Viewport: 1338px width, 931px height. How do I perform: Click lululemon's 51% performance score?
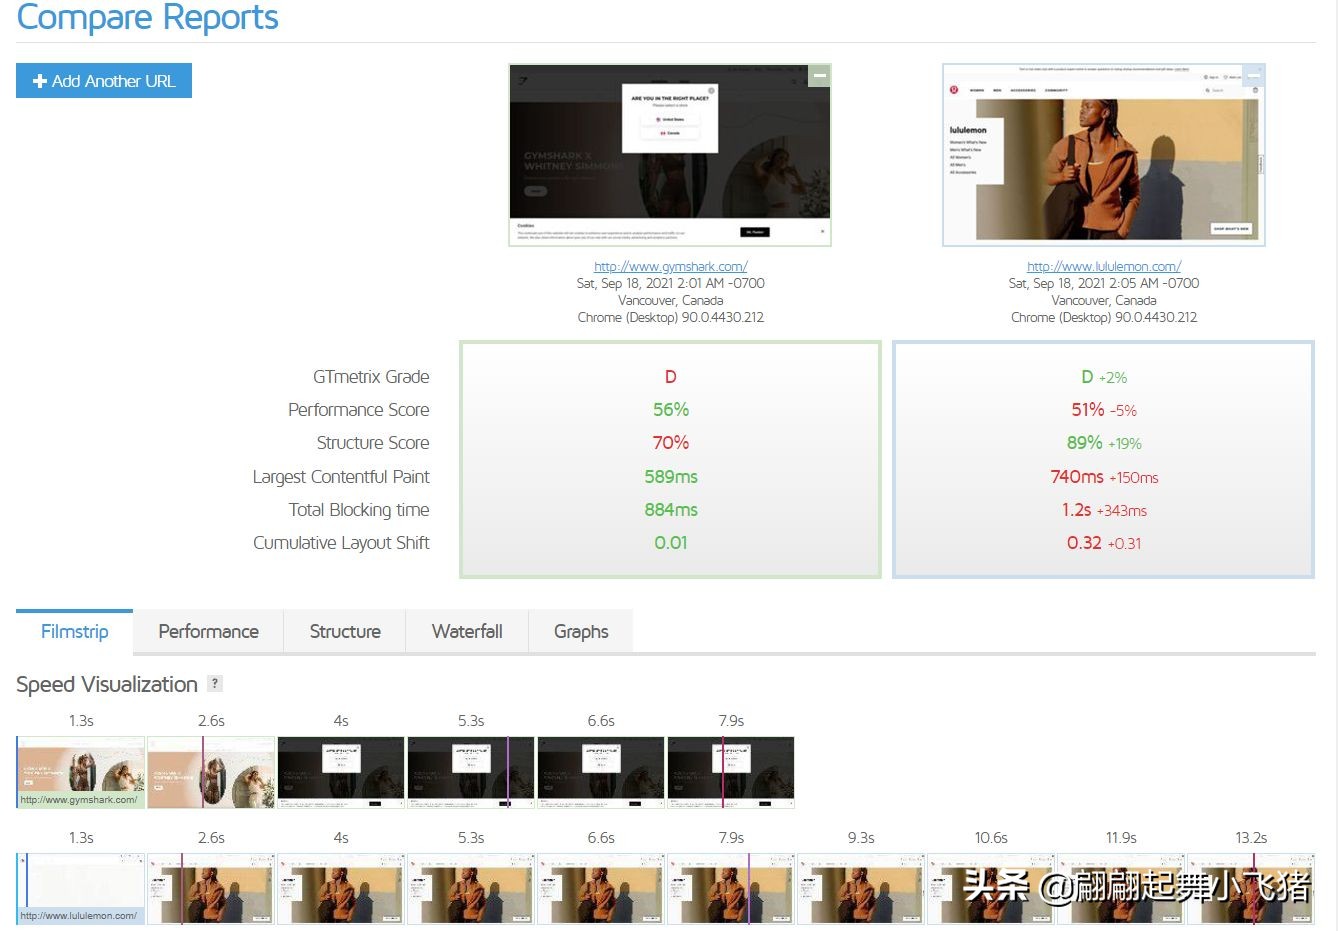(x=1088, y=410)
